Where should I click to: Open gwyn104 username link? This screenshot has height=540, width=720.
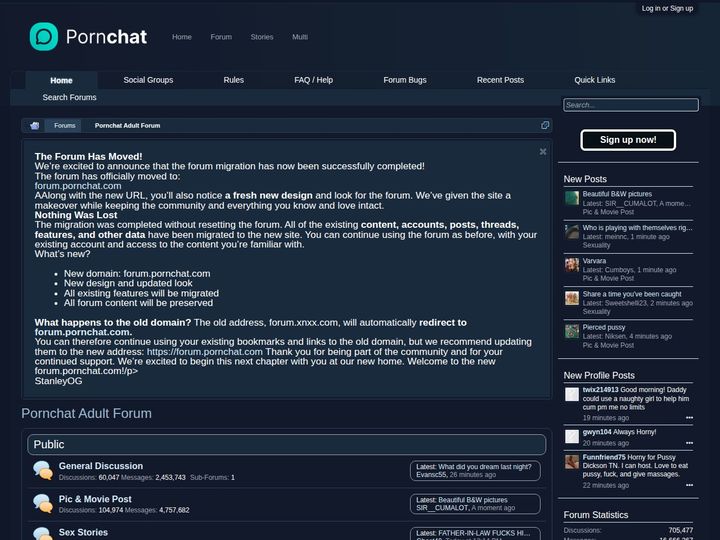pos(597,432)
